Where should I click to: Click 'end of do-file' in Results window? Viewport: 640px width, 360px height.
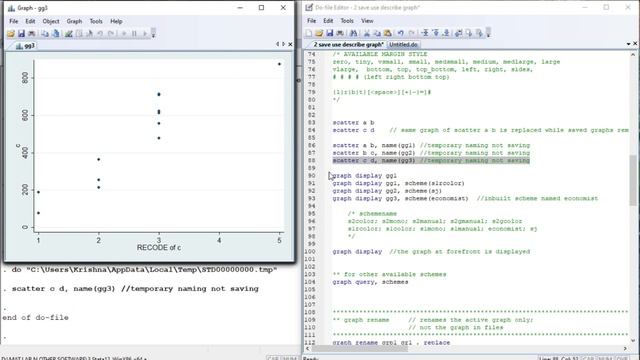(36, 317)
